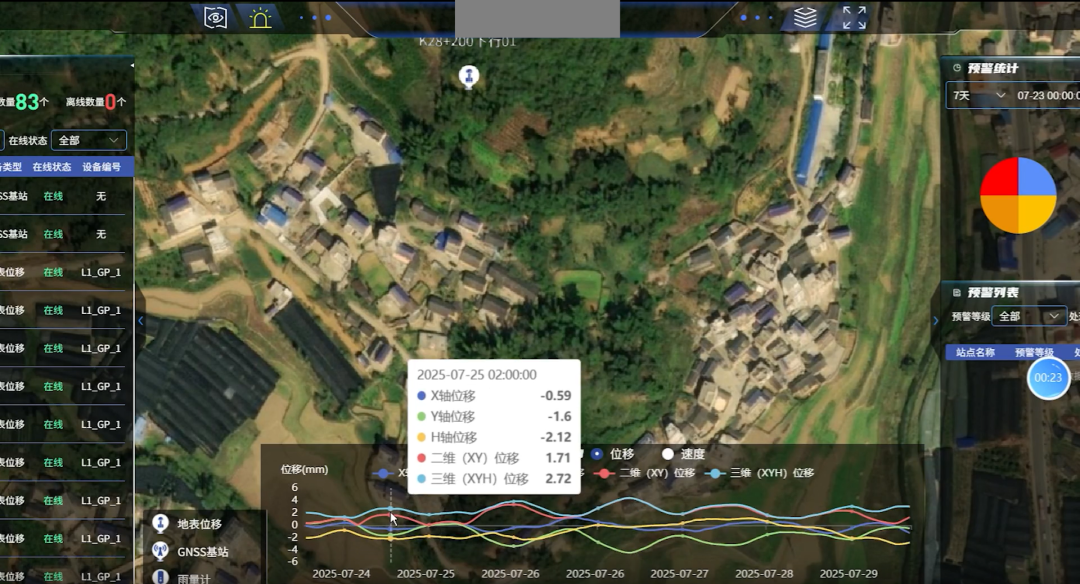Collapse the right panel with arrow
Image resolution: width=1080 pixels, height=584 pixels.
935,320
